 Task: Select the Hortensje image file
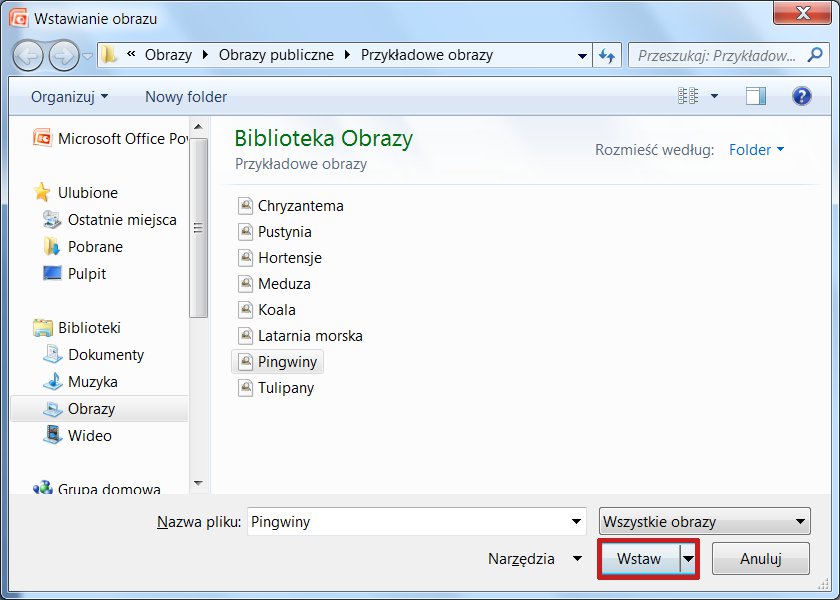coord(280,258)
